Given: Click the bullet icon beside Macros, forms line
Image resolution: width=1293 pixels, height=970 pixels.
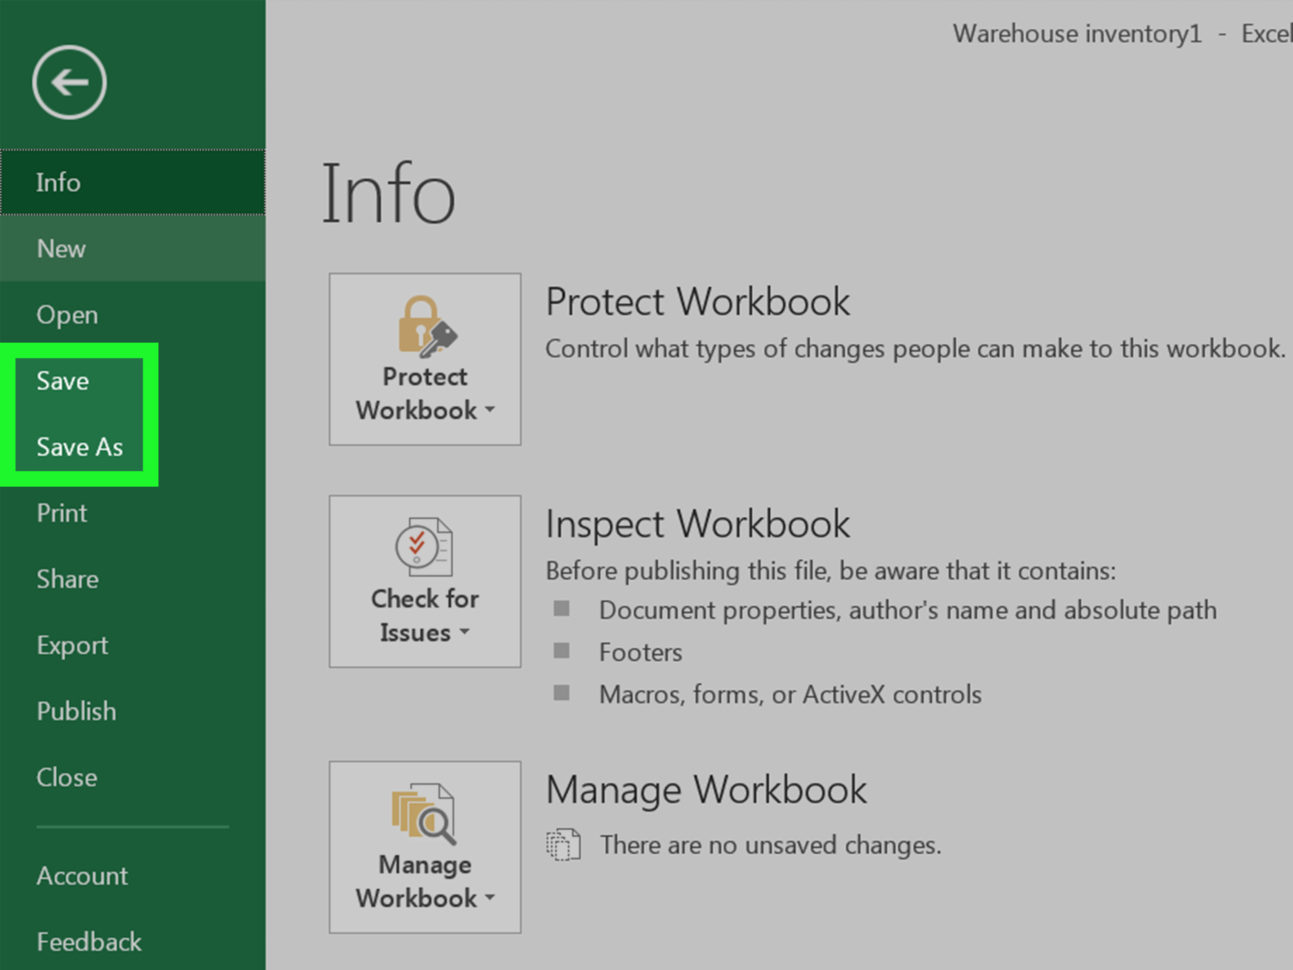Looking at the screenshot, I should click(563, 693).
